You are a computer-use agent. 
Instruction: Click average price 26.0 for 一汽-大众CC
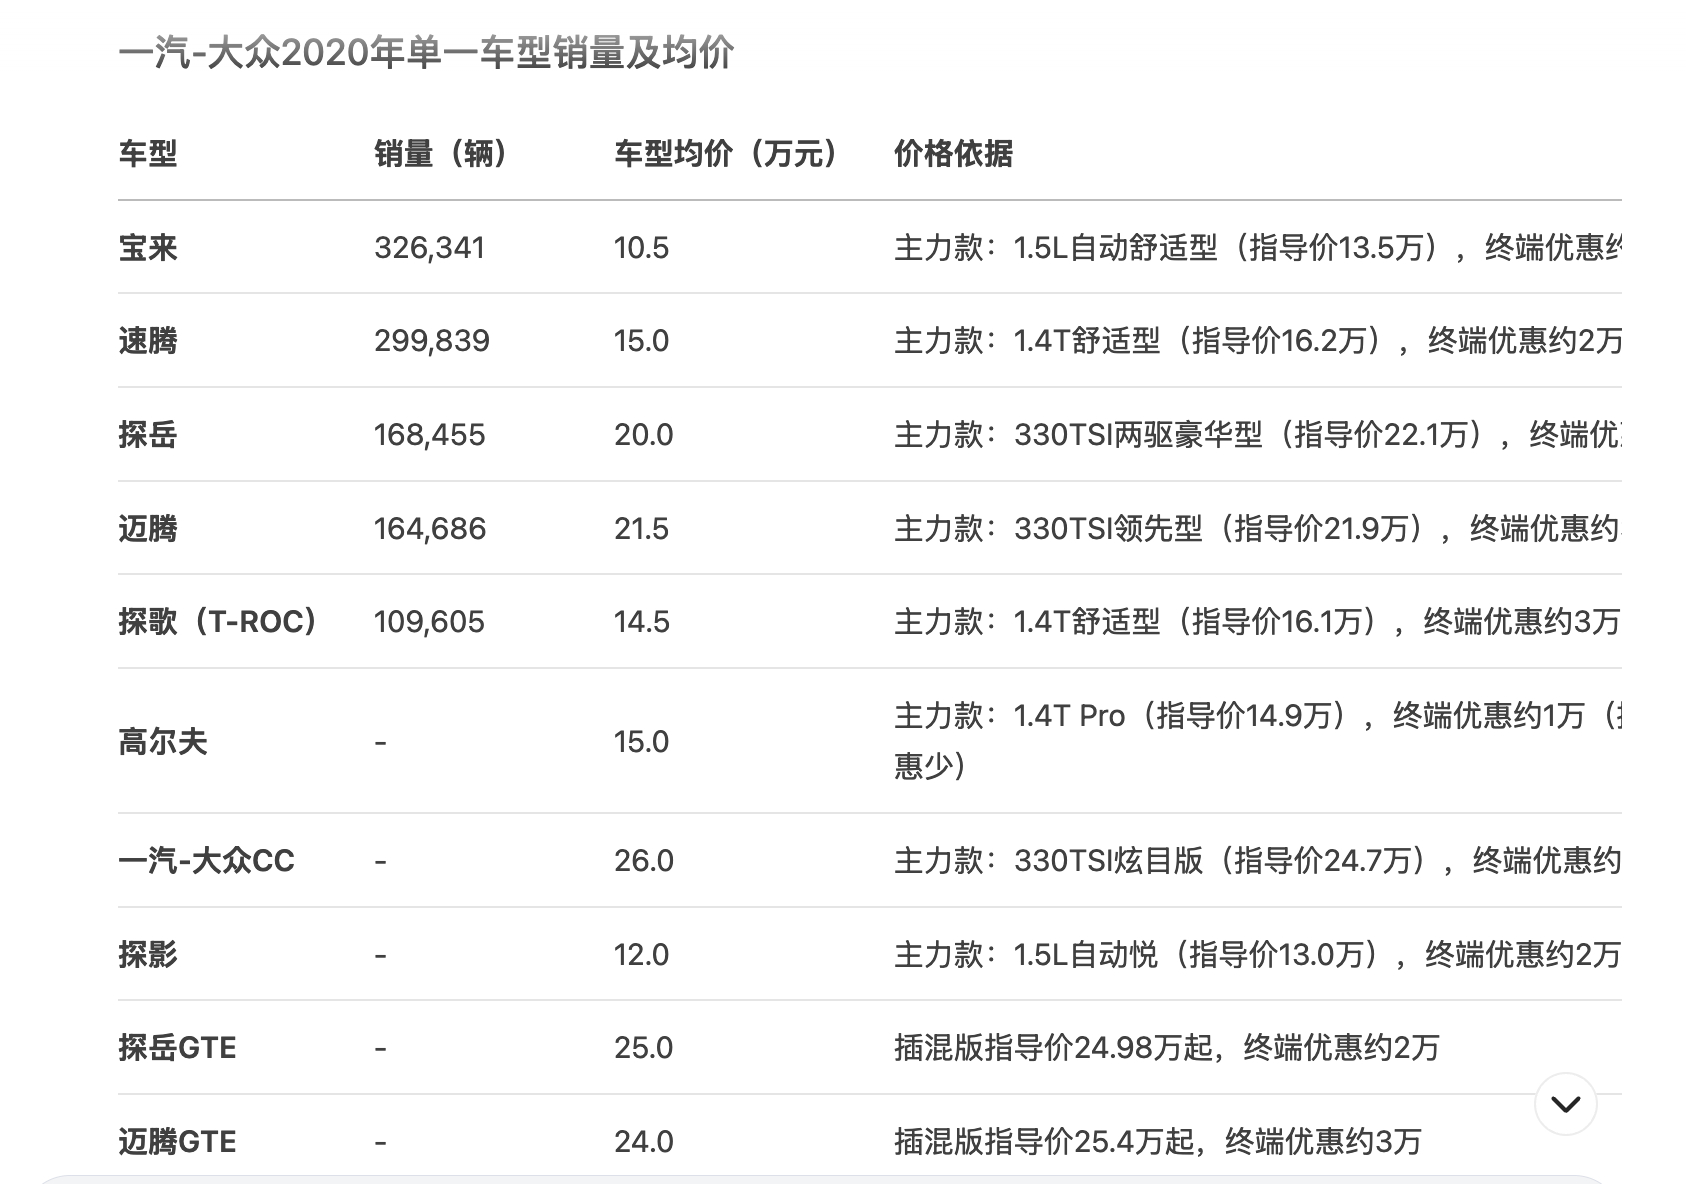point(644,861)
